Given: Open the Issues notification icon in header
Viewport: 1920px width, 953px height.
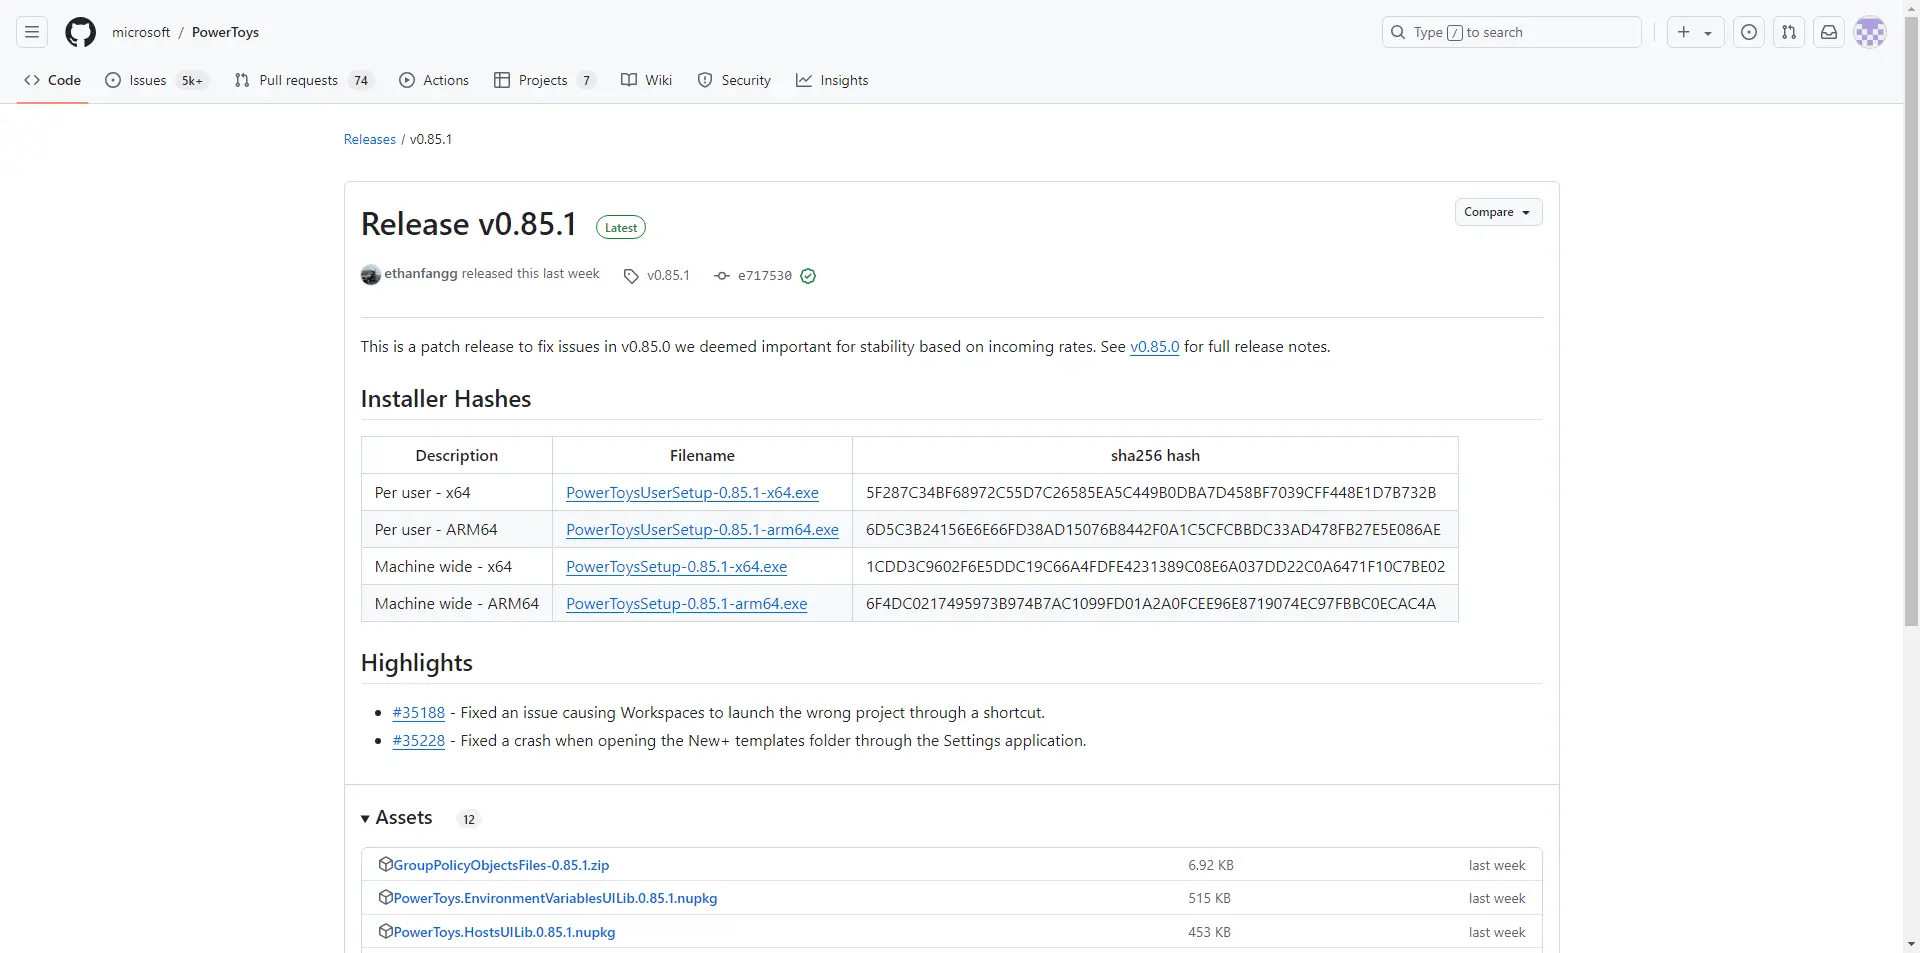Looking at the screenshot, I should (x=1749, y=32).
